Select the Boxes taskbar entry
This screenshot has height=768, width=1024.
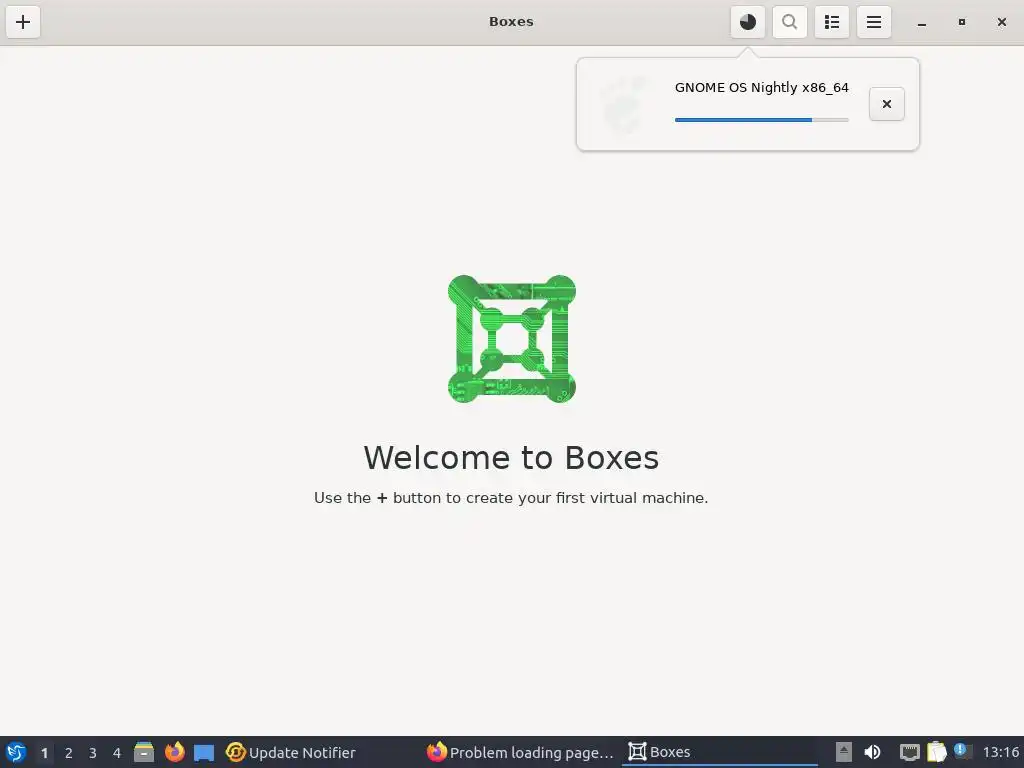(x=720, y=752)
